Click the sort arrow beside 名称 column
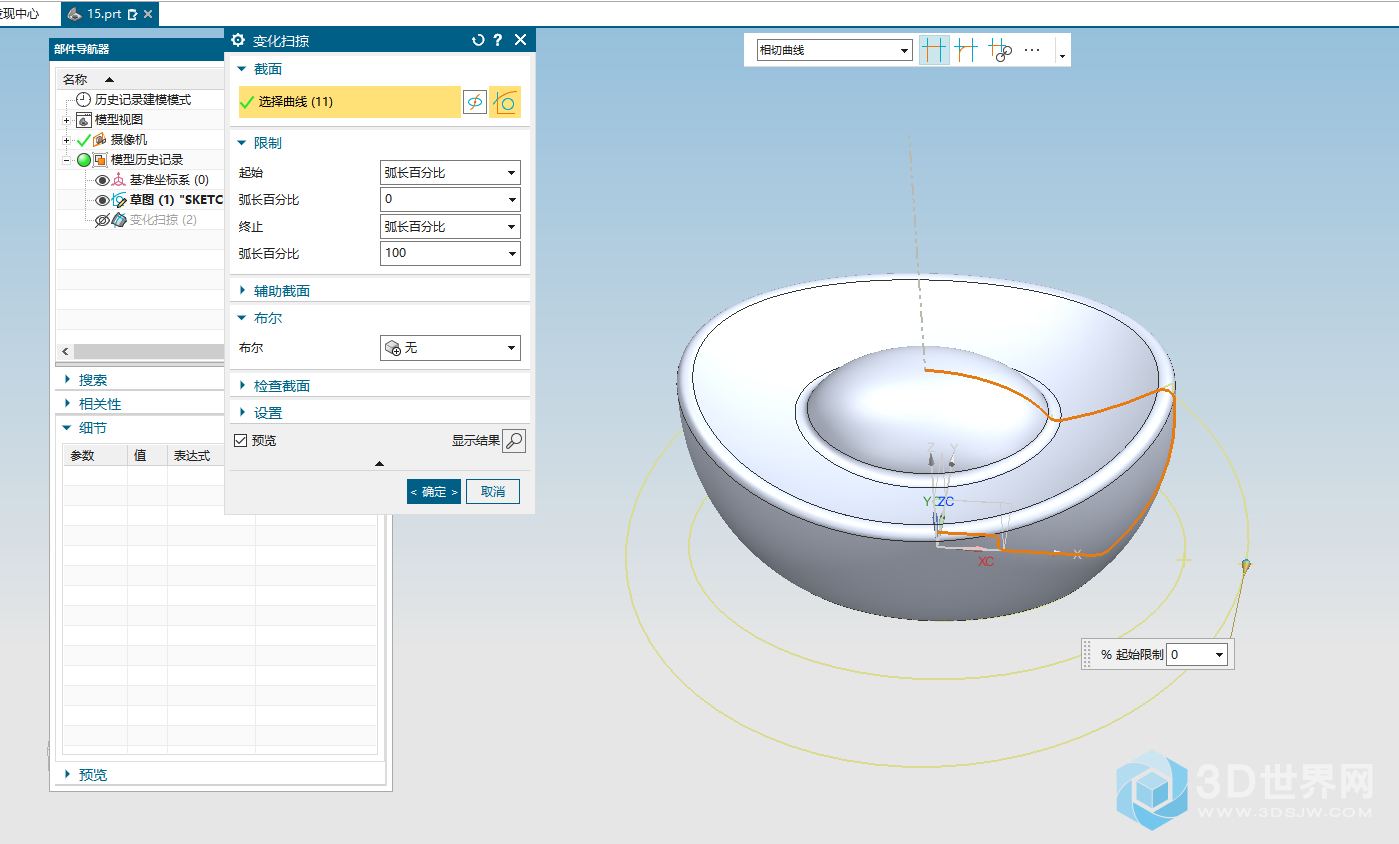The width and height of the screenshot is (1399, 844). click(109, 79)
